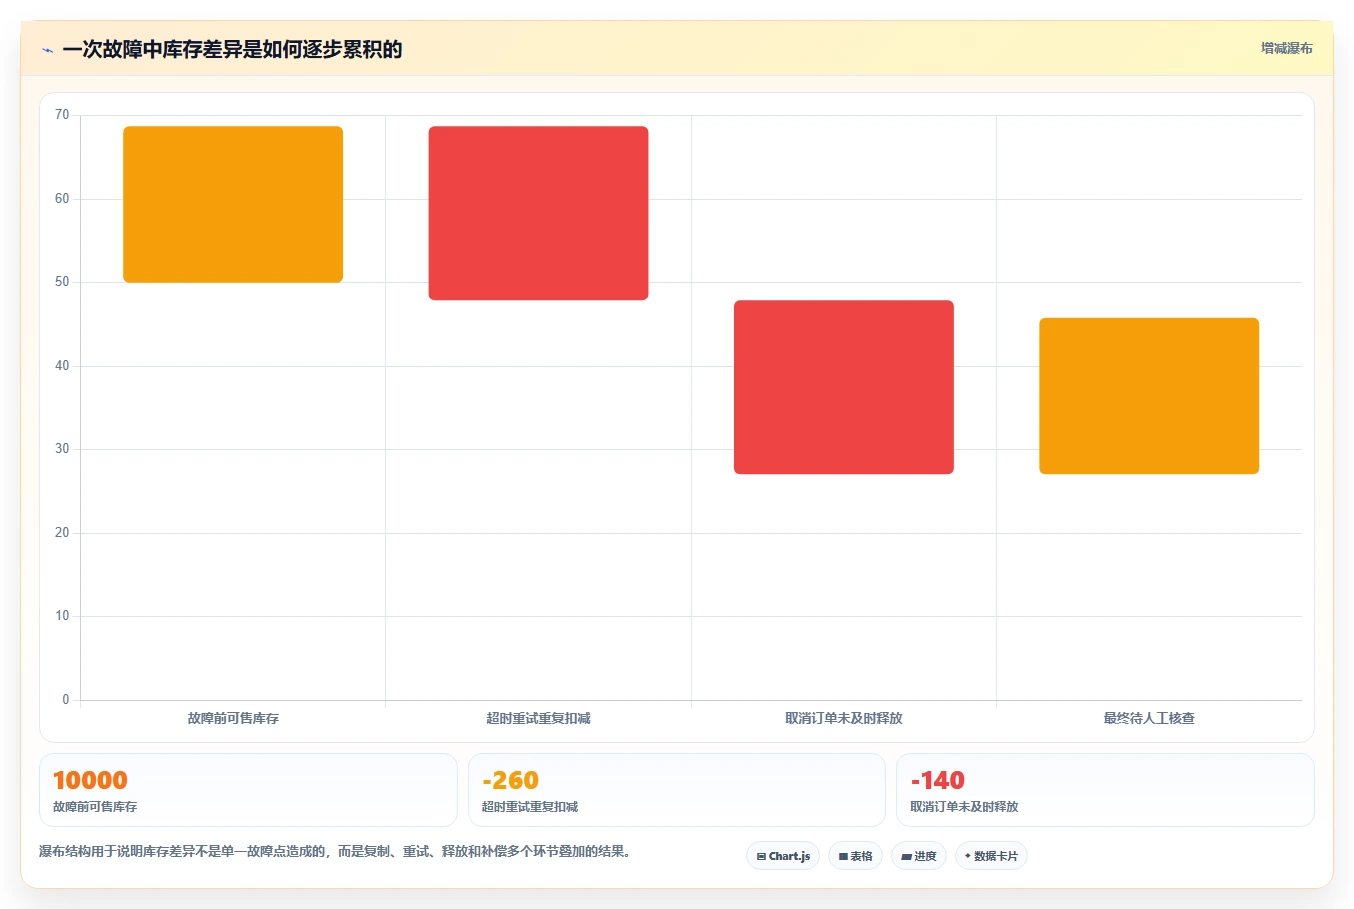Viewport: 1354px width, 909px height.
Task: Click the red 超时重试重复扣减 bar
Action: click(x=538, y=213)
